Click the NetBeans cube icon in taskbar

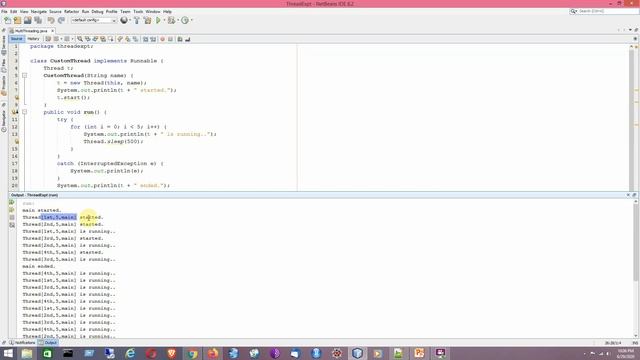357,353
